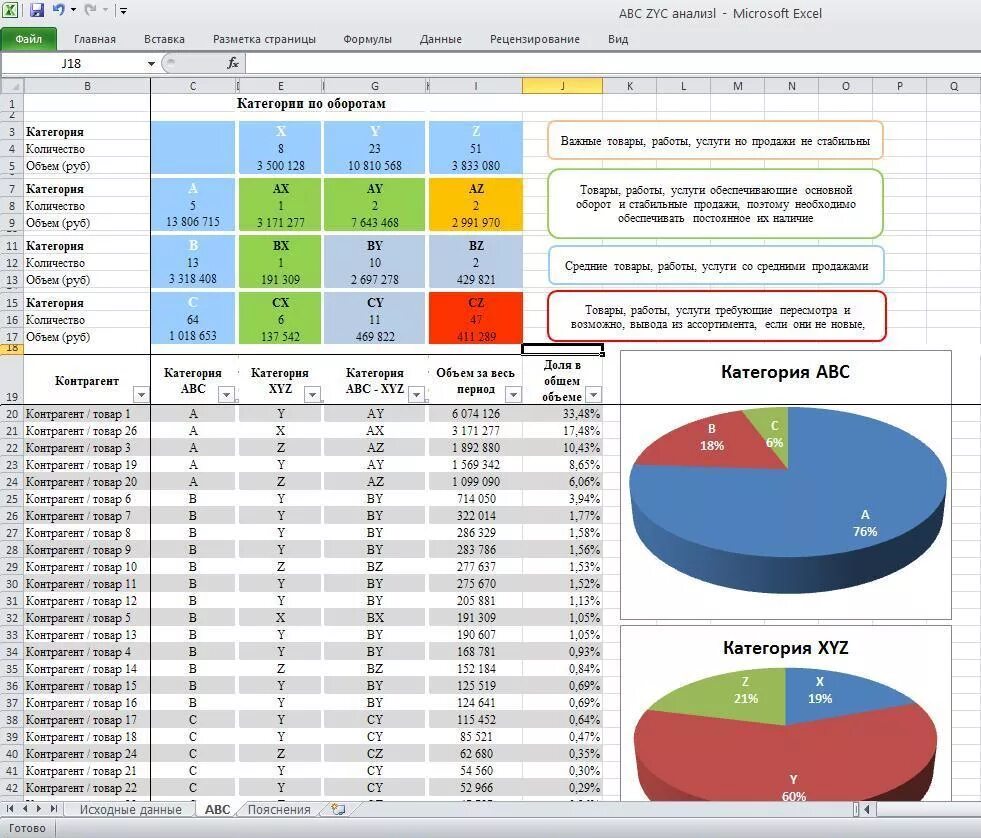
Task: Open the Вид ribbon tab
Action: point(618,39)
